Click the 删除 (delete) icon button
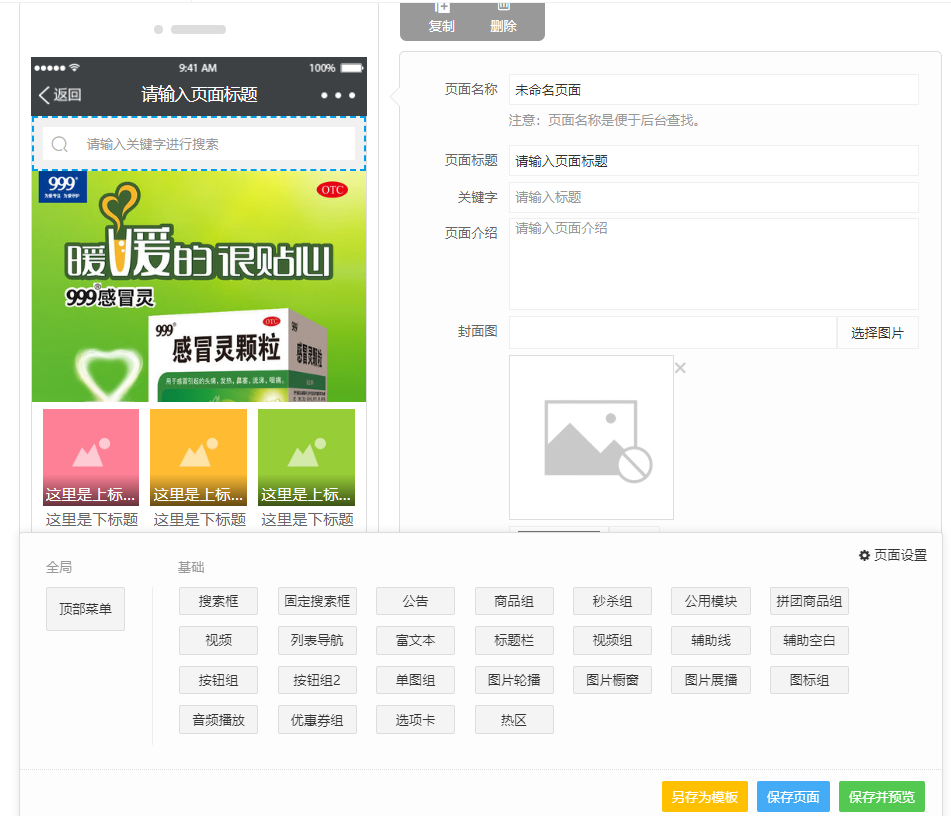951x816 pixels. (x=503, y=18)
